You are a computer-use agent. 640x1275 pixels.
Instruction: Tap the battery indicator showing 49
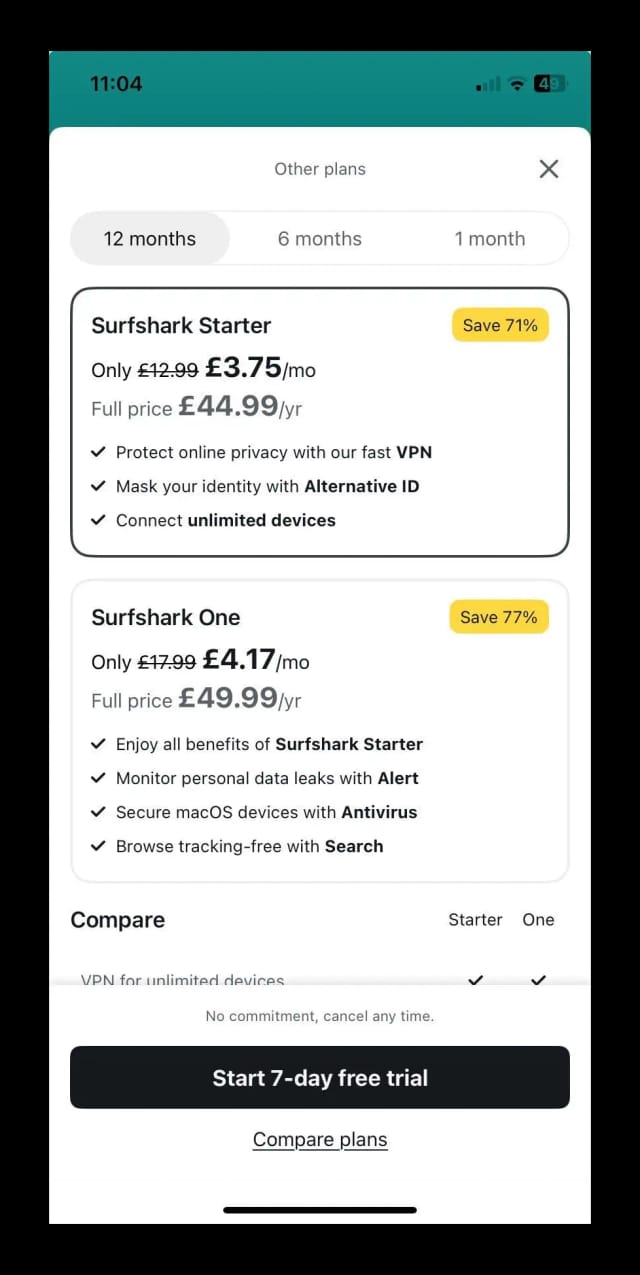[548, 84]
